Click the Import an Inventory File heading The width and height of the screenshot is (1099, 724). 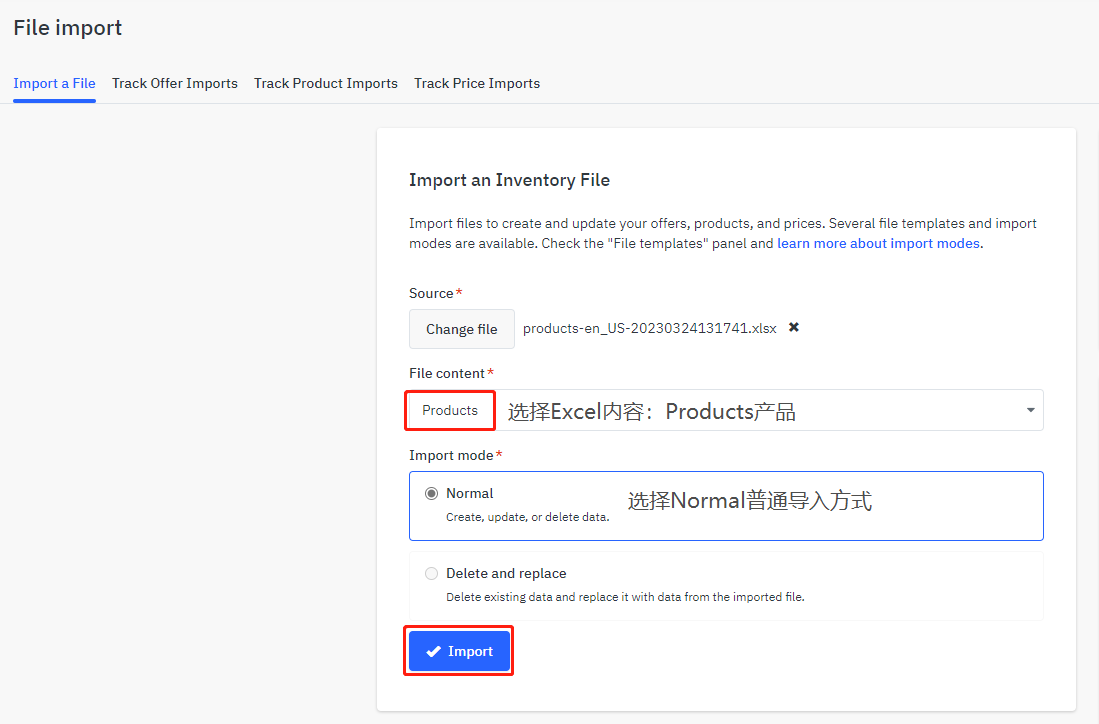[x=509, y=180]
